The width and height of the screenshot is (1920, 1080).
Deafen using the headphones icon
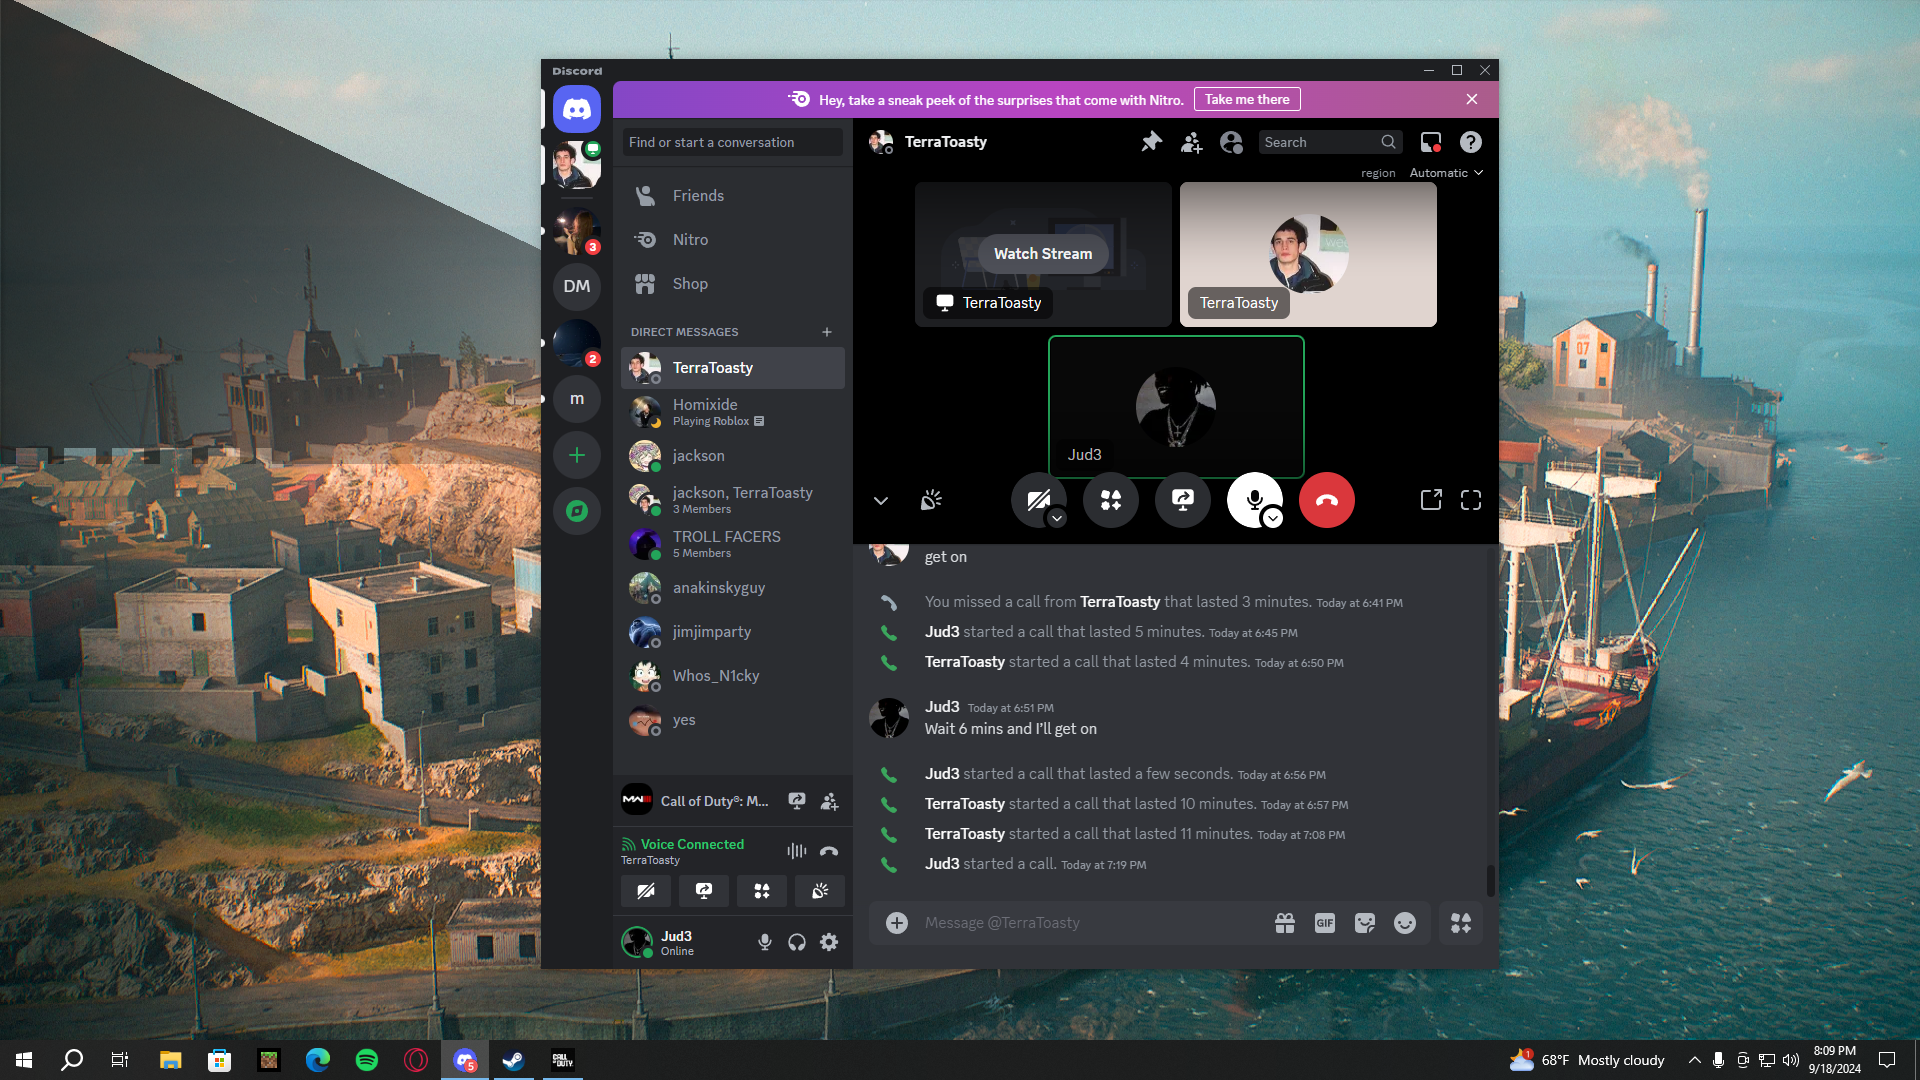point(797,942)
